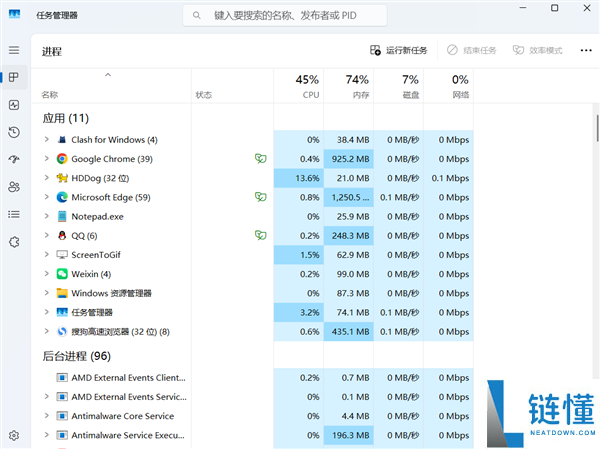
Task: Click the 435.1 MB memory cell
Action: [349, 331]
